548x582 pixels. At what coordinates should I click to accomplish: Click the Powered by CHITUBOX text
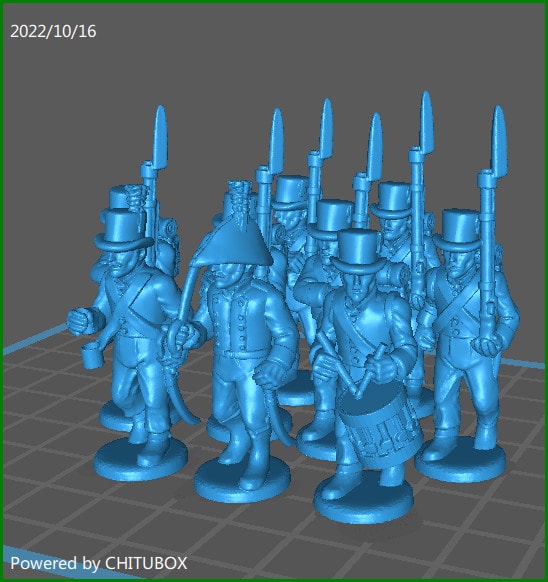[99, 563]
